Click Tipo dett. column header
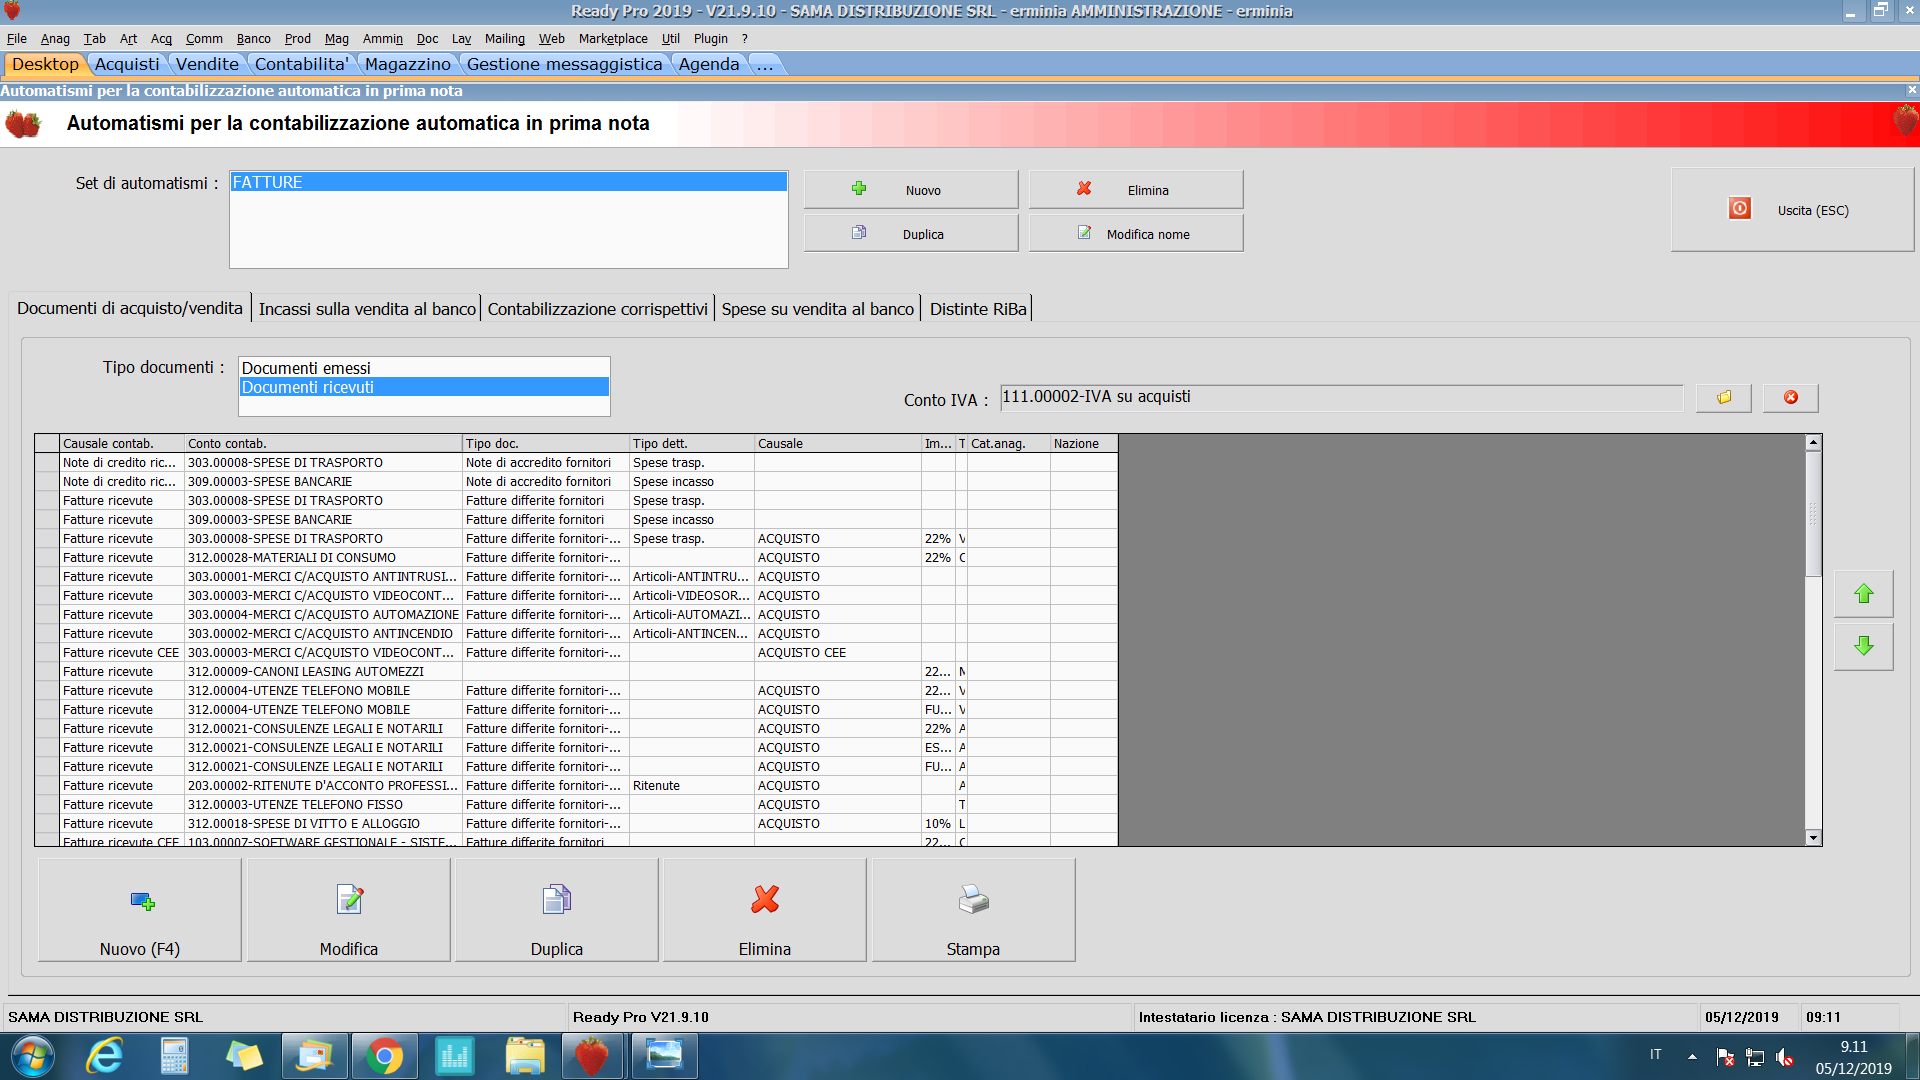Image resolution: width=1920 pixels, height=1080 pixels. (x=691, y=443)
